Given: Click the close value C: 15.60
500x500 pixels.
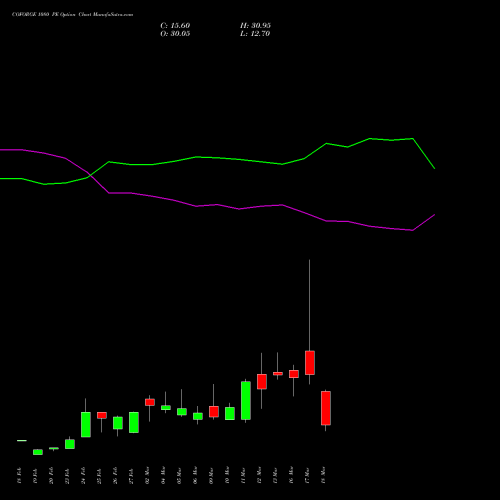Looking at the screenshot, I should tap(175, 26).
